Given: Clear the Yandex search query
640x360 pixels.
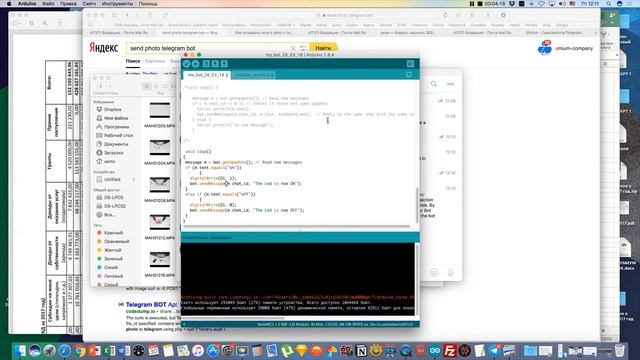Looking at the screenshot, I should pyautogui.click(x=293, y=48).
